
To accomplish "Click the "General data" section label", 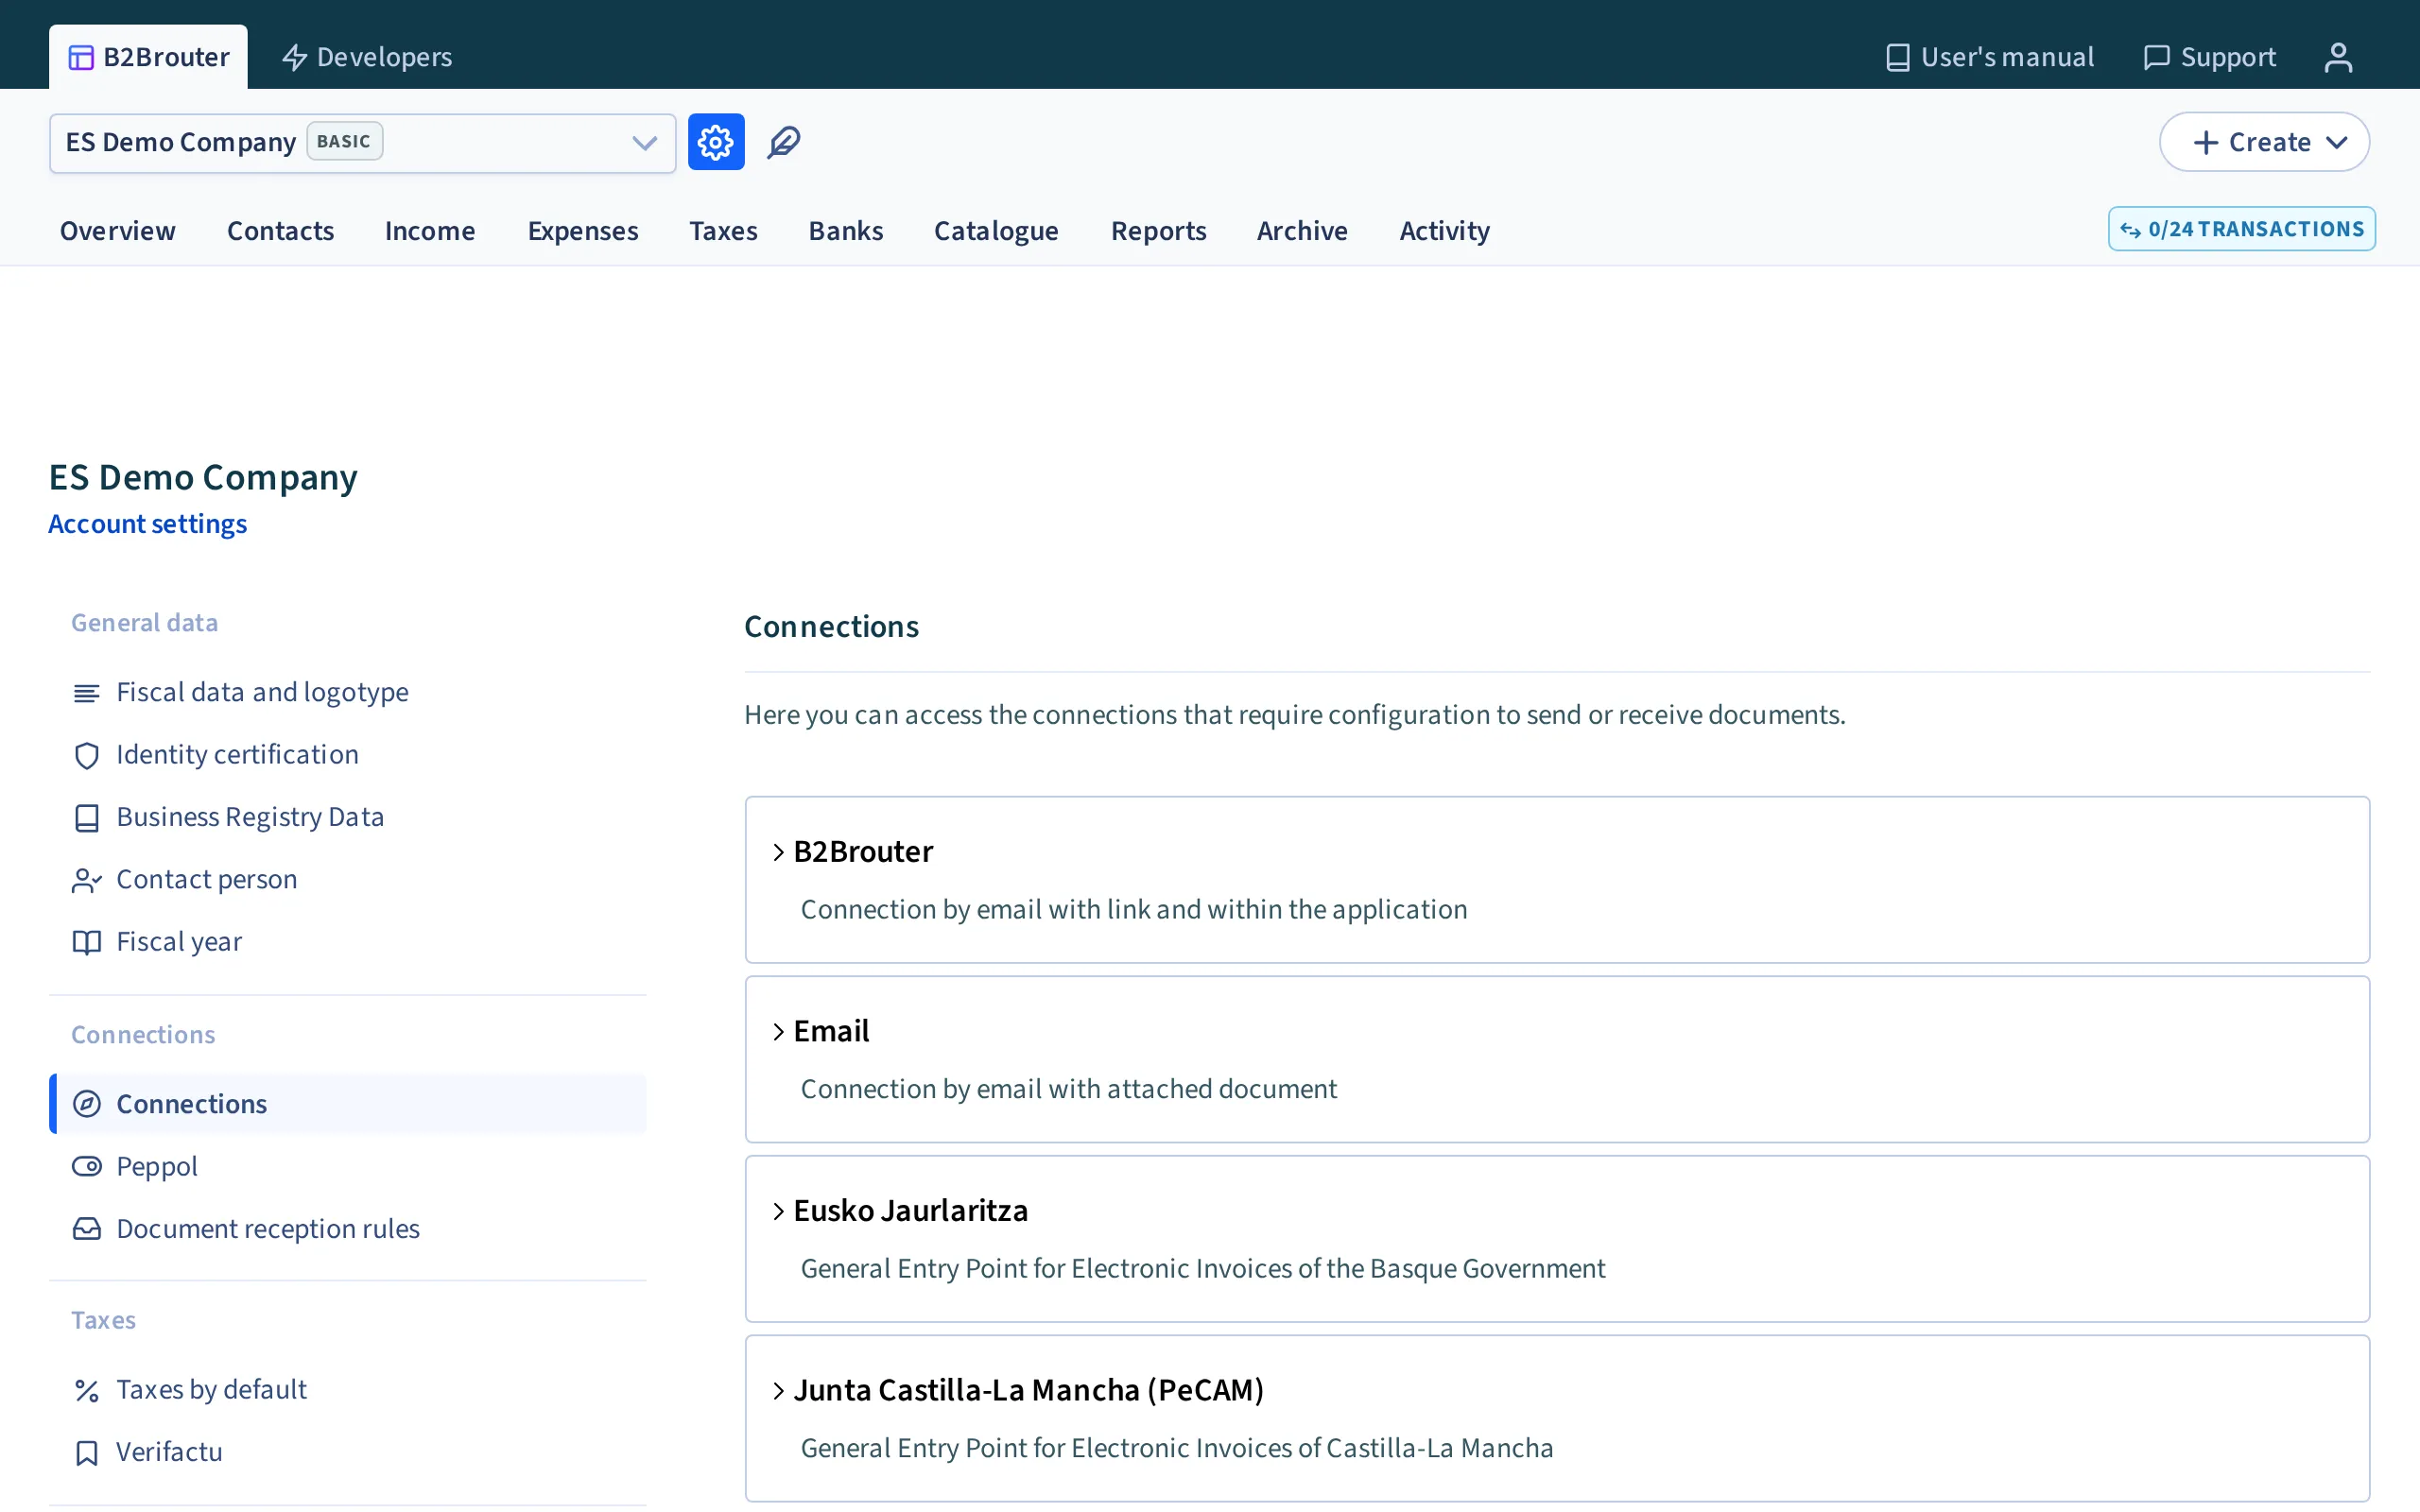I will 144,623.
